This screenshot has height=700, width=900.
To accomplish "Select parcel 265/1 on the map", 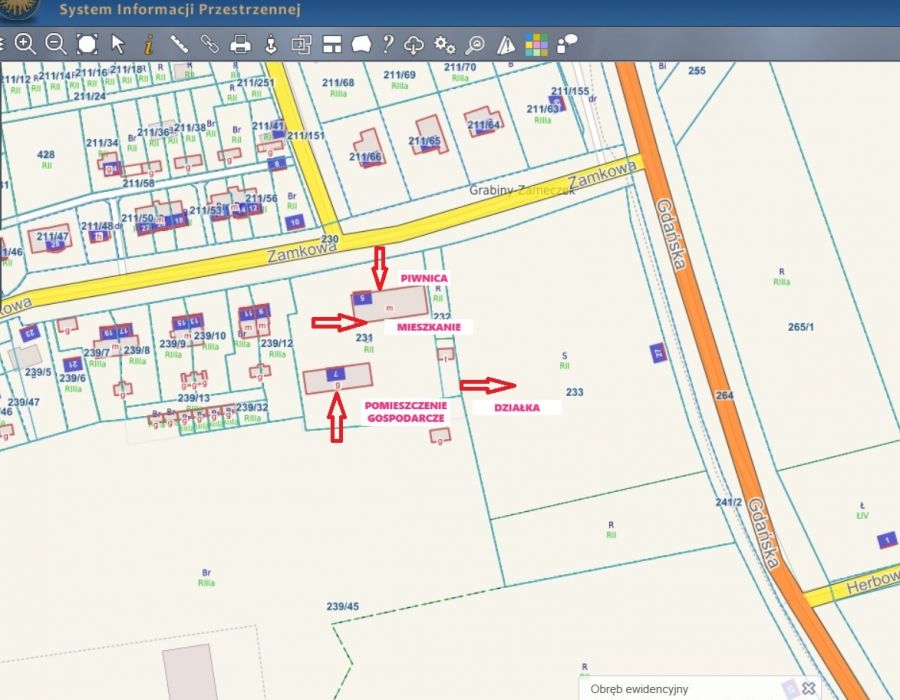I will click(801, 326).
